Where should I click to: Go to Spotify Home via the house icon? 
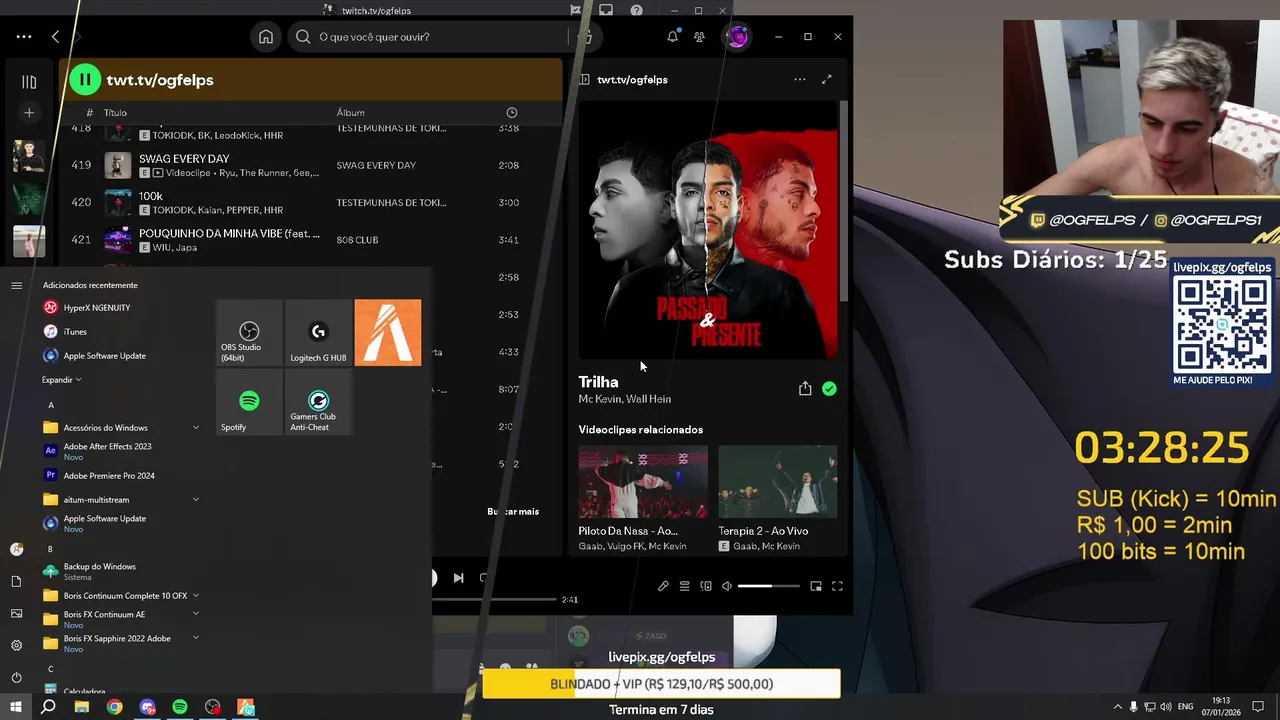point(265,37)
